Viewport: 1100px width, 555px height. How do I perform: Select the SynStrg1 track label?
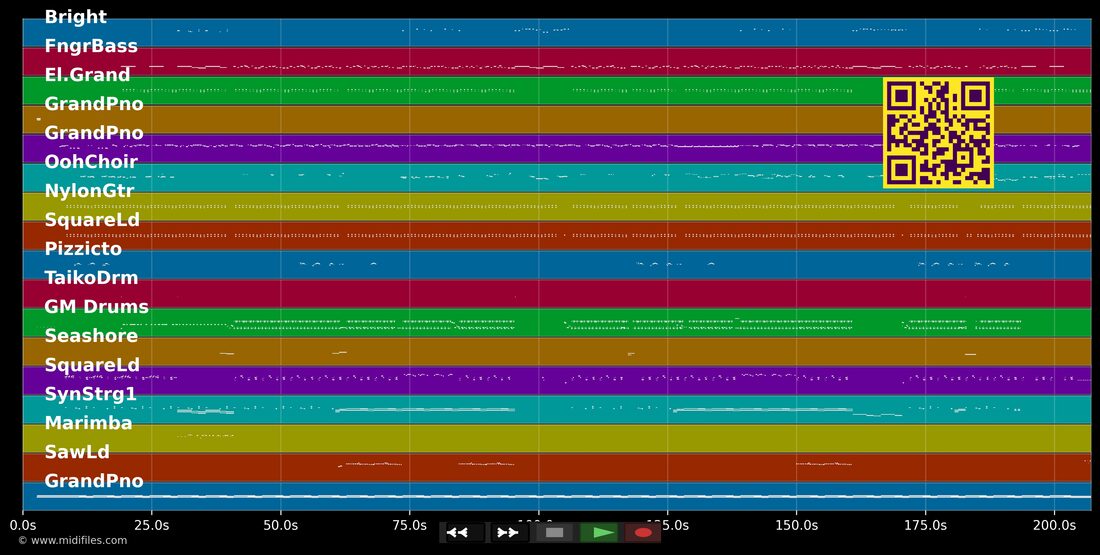coord(90,394)
